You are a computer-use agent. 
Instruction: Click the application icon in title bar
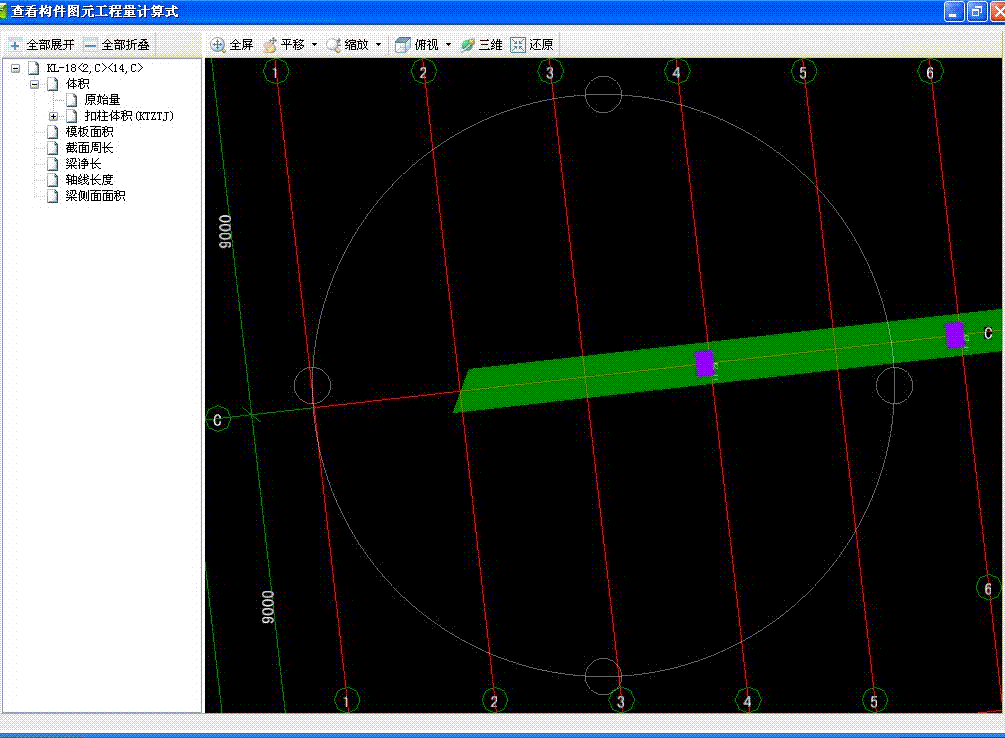point(3,11)
